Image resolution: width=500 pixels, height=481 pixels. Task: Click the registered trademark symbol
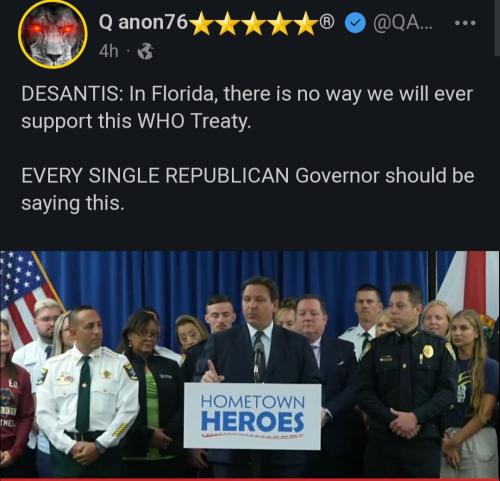(x=327, y=21)
